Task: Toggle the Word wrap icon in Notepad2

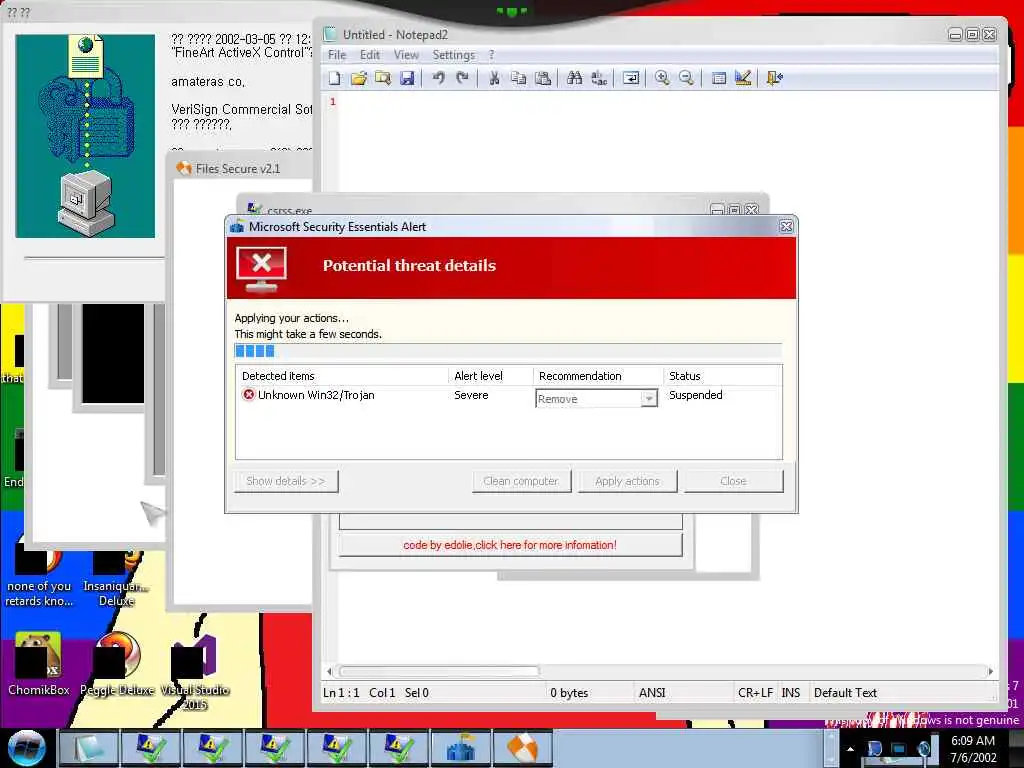Action: pyautogui.click(x=631, y=78)
